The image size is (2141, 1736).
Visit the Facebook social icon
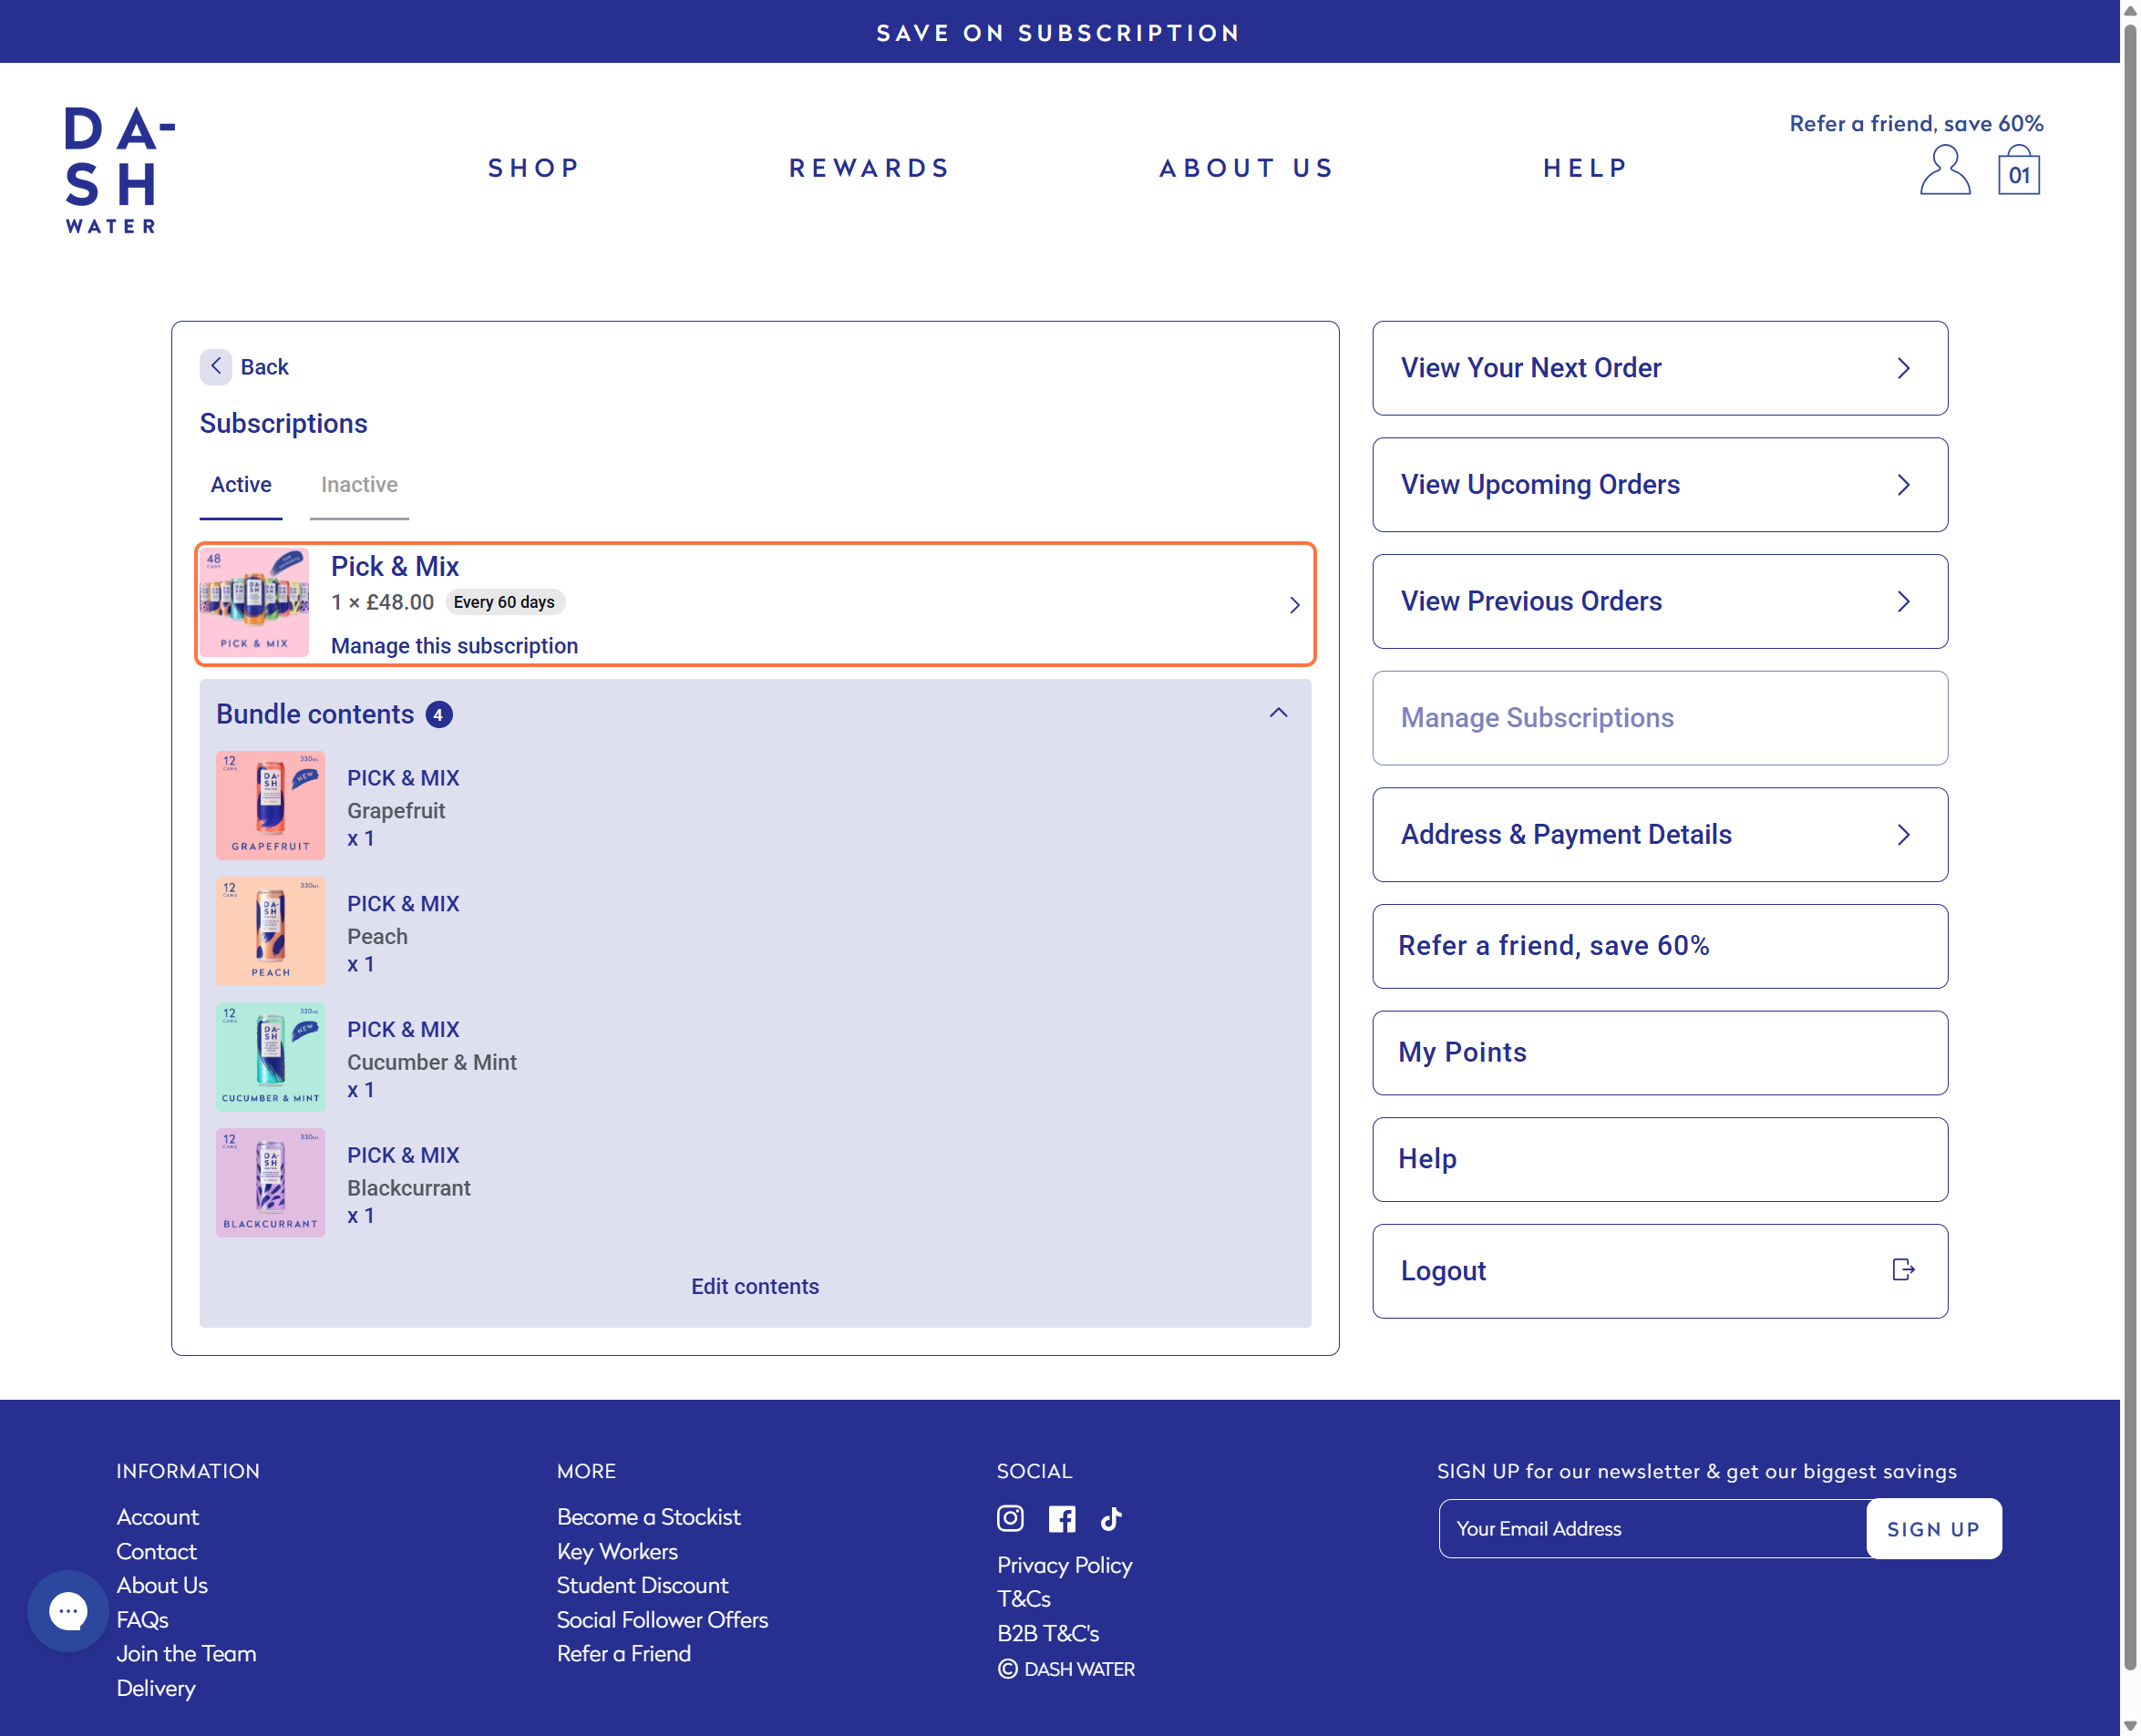[x=1061, y=1518]
